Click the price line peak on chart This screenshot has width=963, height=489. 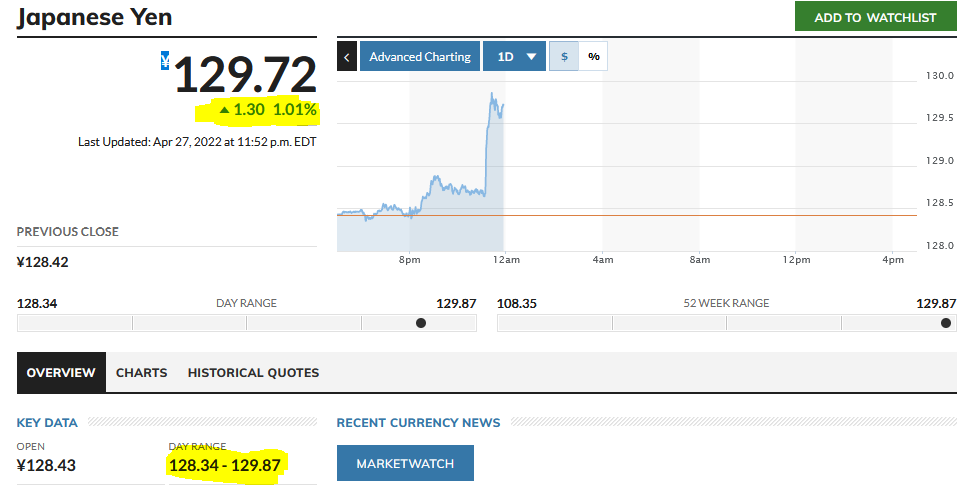(x=492, y=94)
